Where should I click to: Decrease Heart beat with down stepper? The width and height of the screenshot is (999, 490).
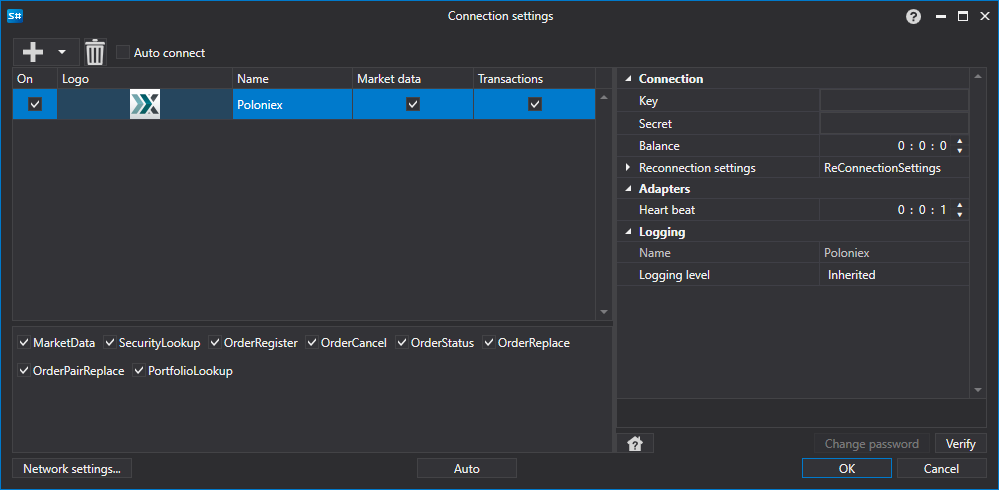[x=960, y=214]
